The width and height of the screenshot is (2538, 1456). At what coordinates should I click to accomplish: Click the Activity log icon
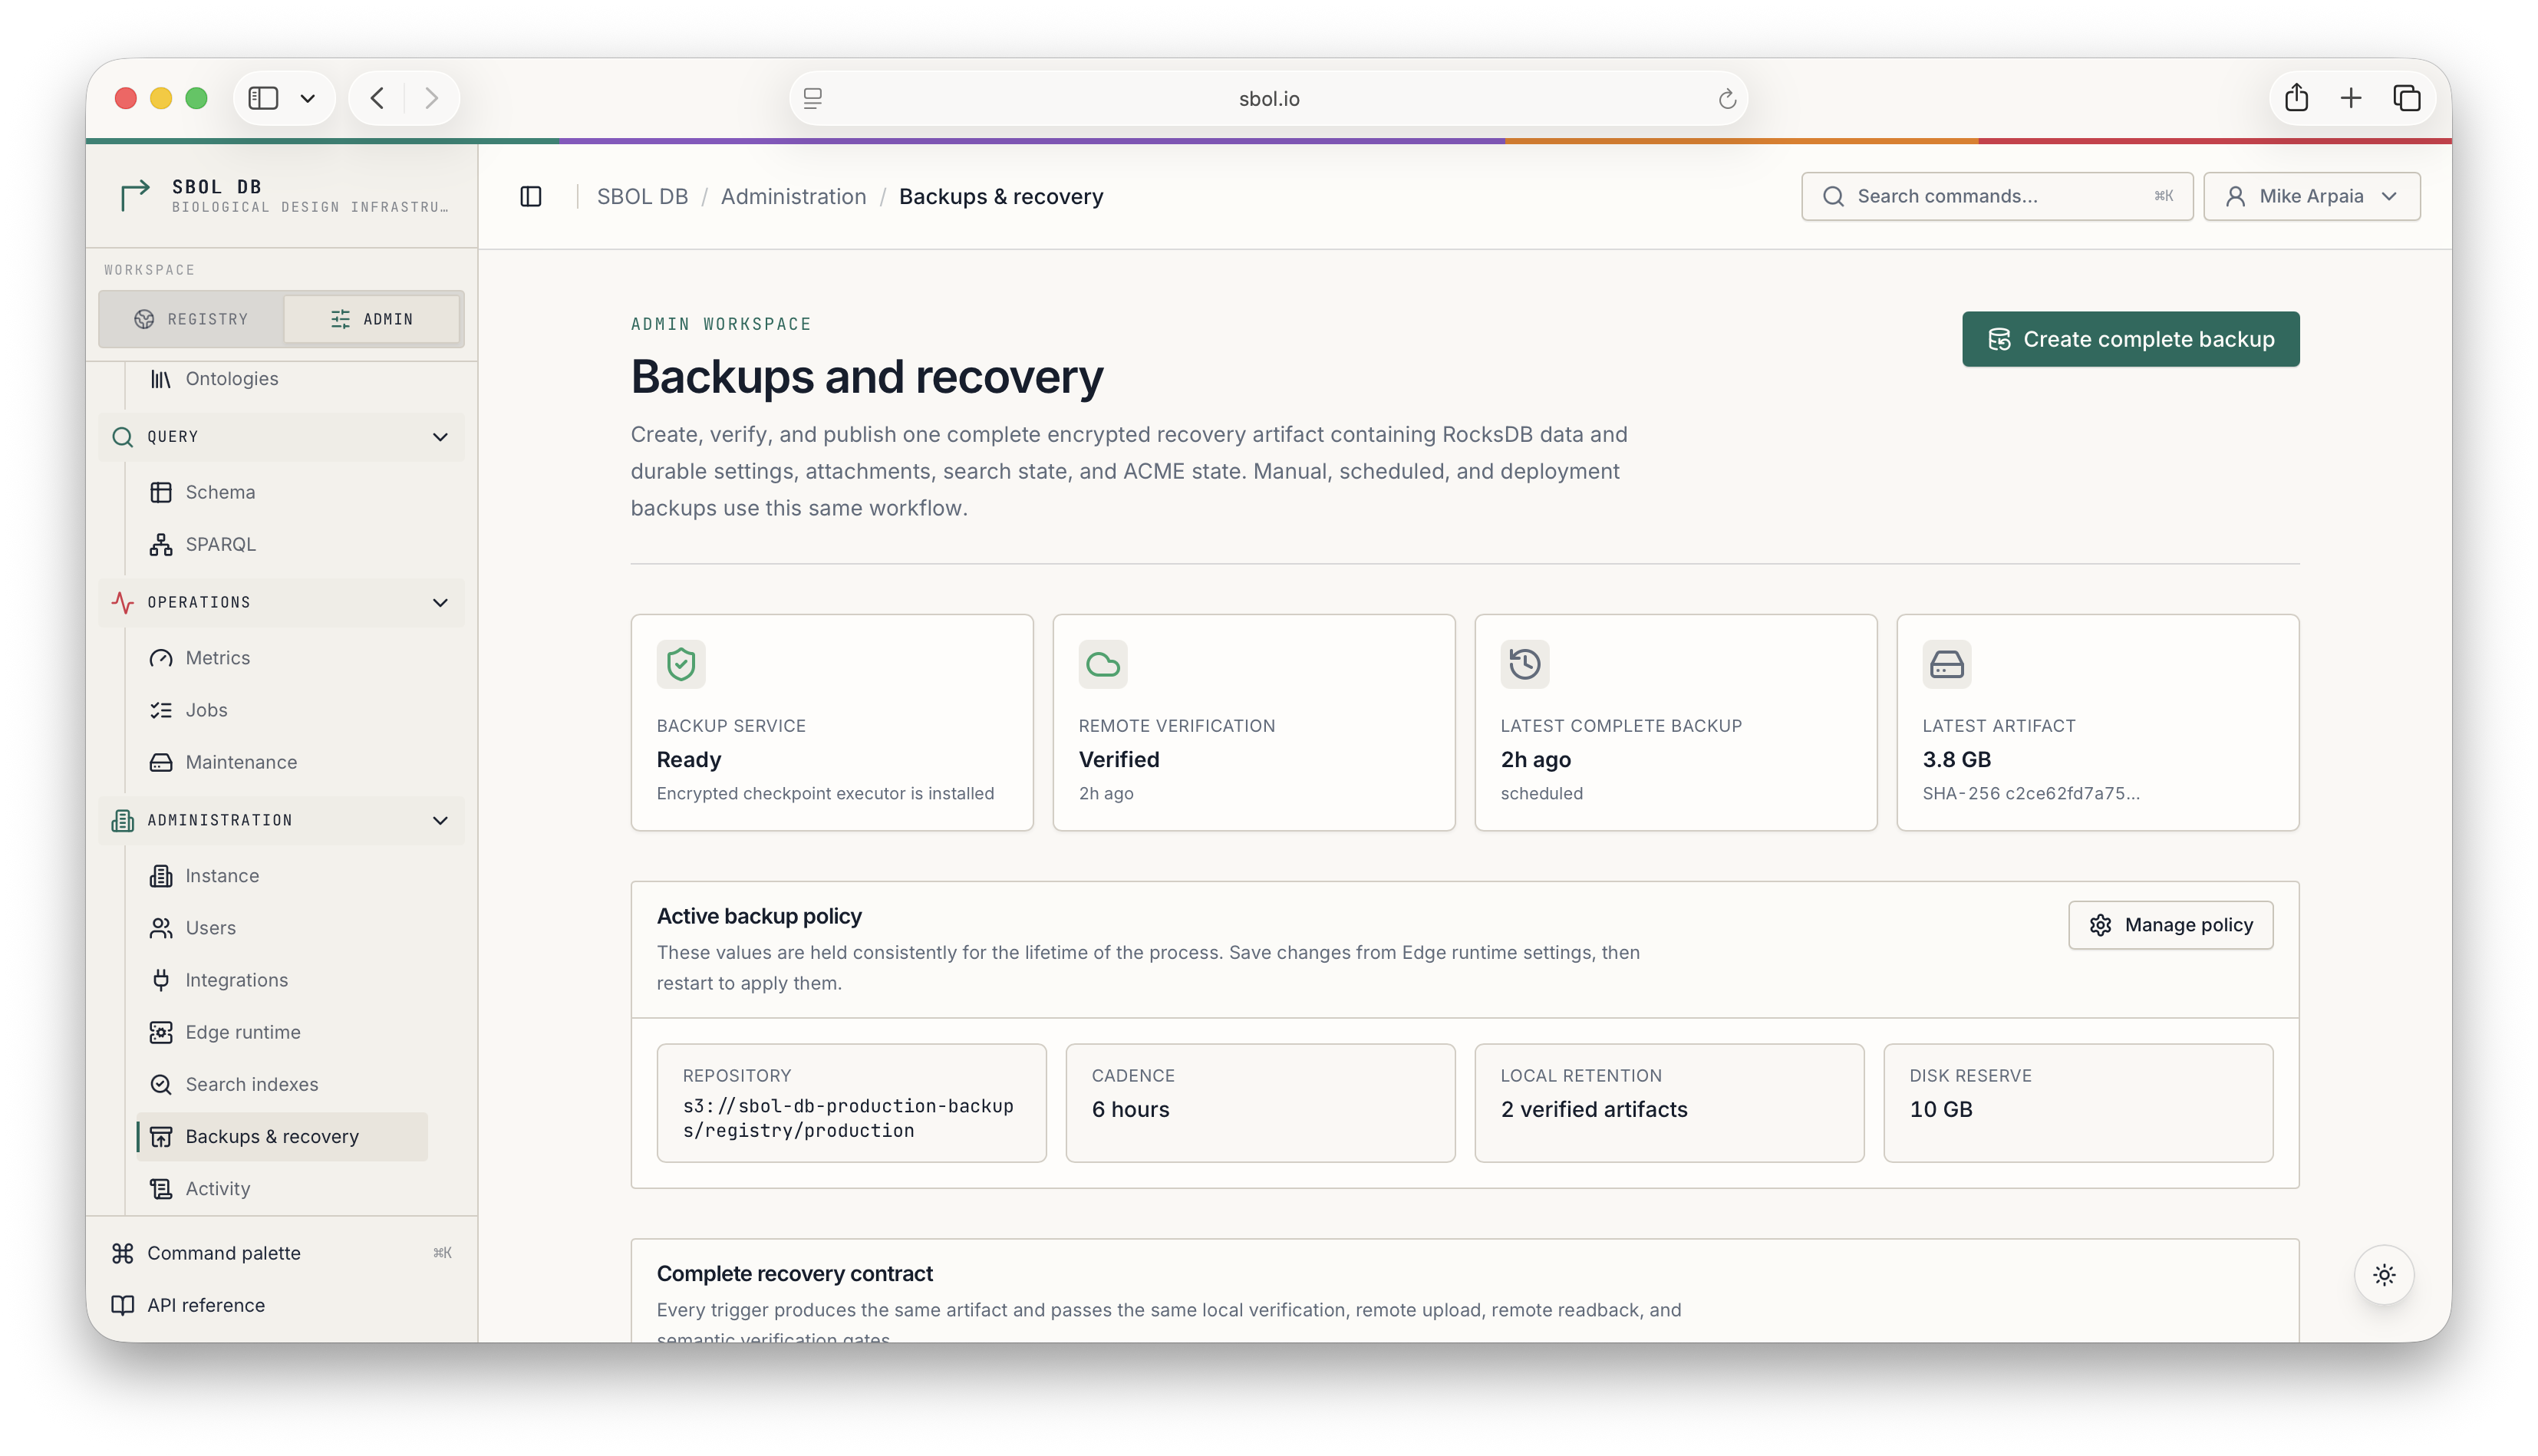[x=161, y=1189]
